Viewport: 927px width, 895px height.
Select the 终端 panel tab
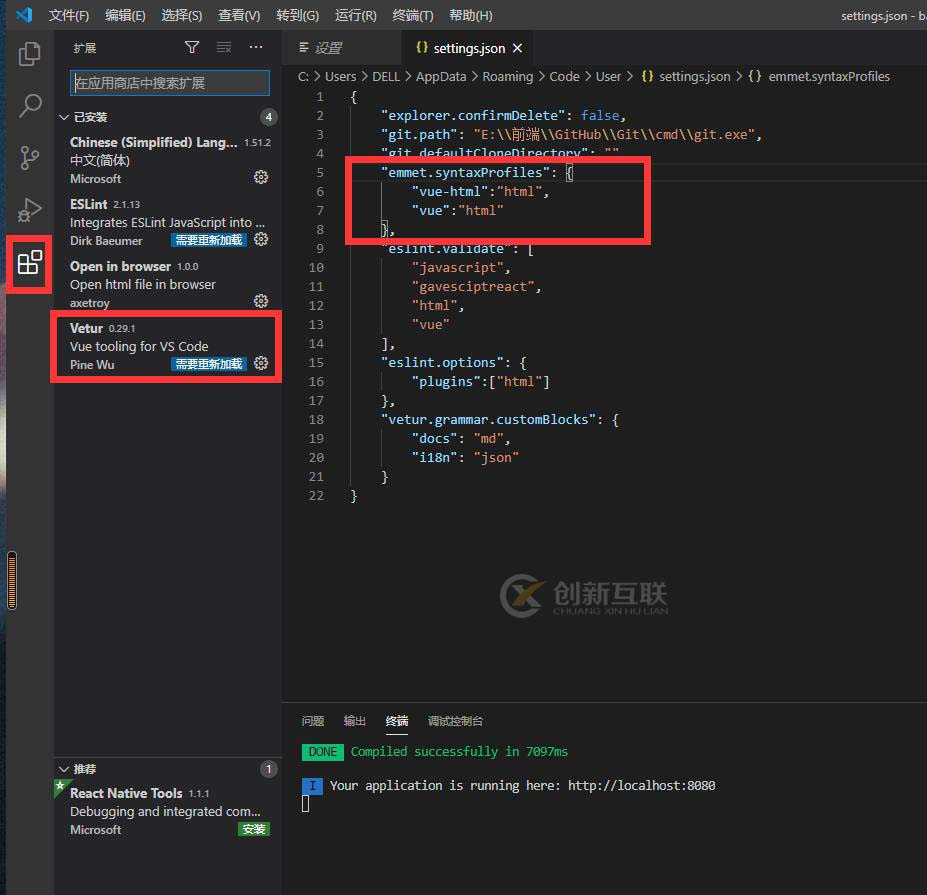click(397, 721)
